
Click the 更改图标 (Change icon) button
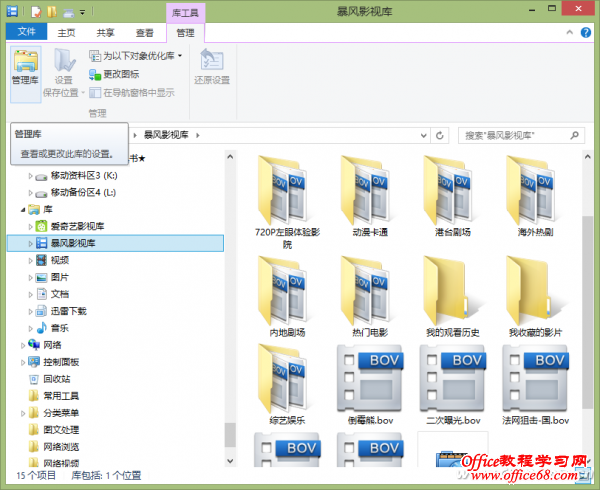(114, 74)
